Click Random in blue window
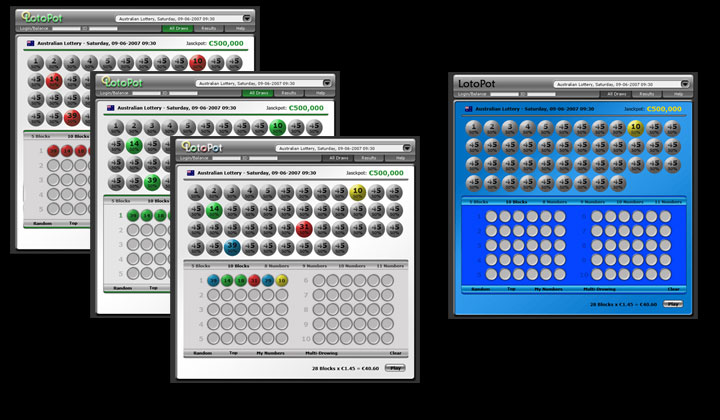 480,289
